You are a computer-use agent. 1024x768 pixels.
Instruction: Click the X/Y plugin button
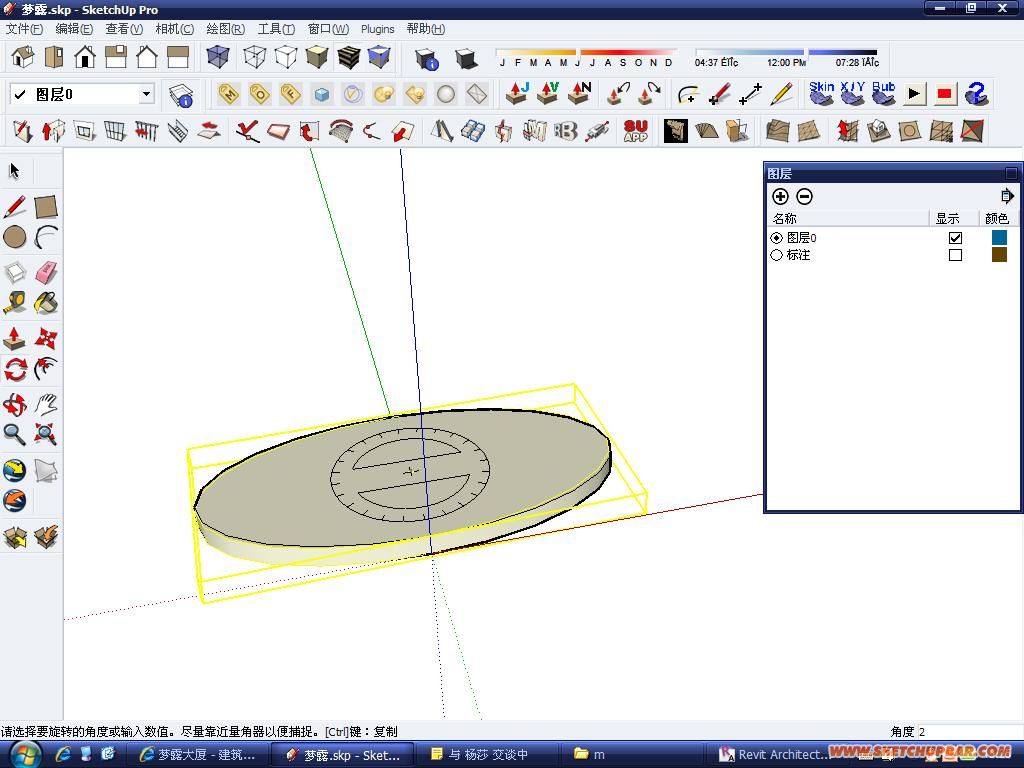click(853, 94)
